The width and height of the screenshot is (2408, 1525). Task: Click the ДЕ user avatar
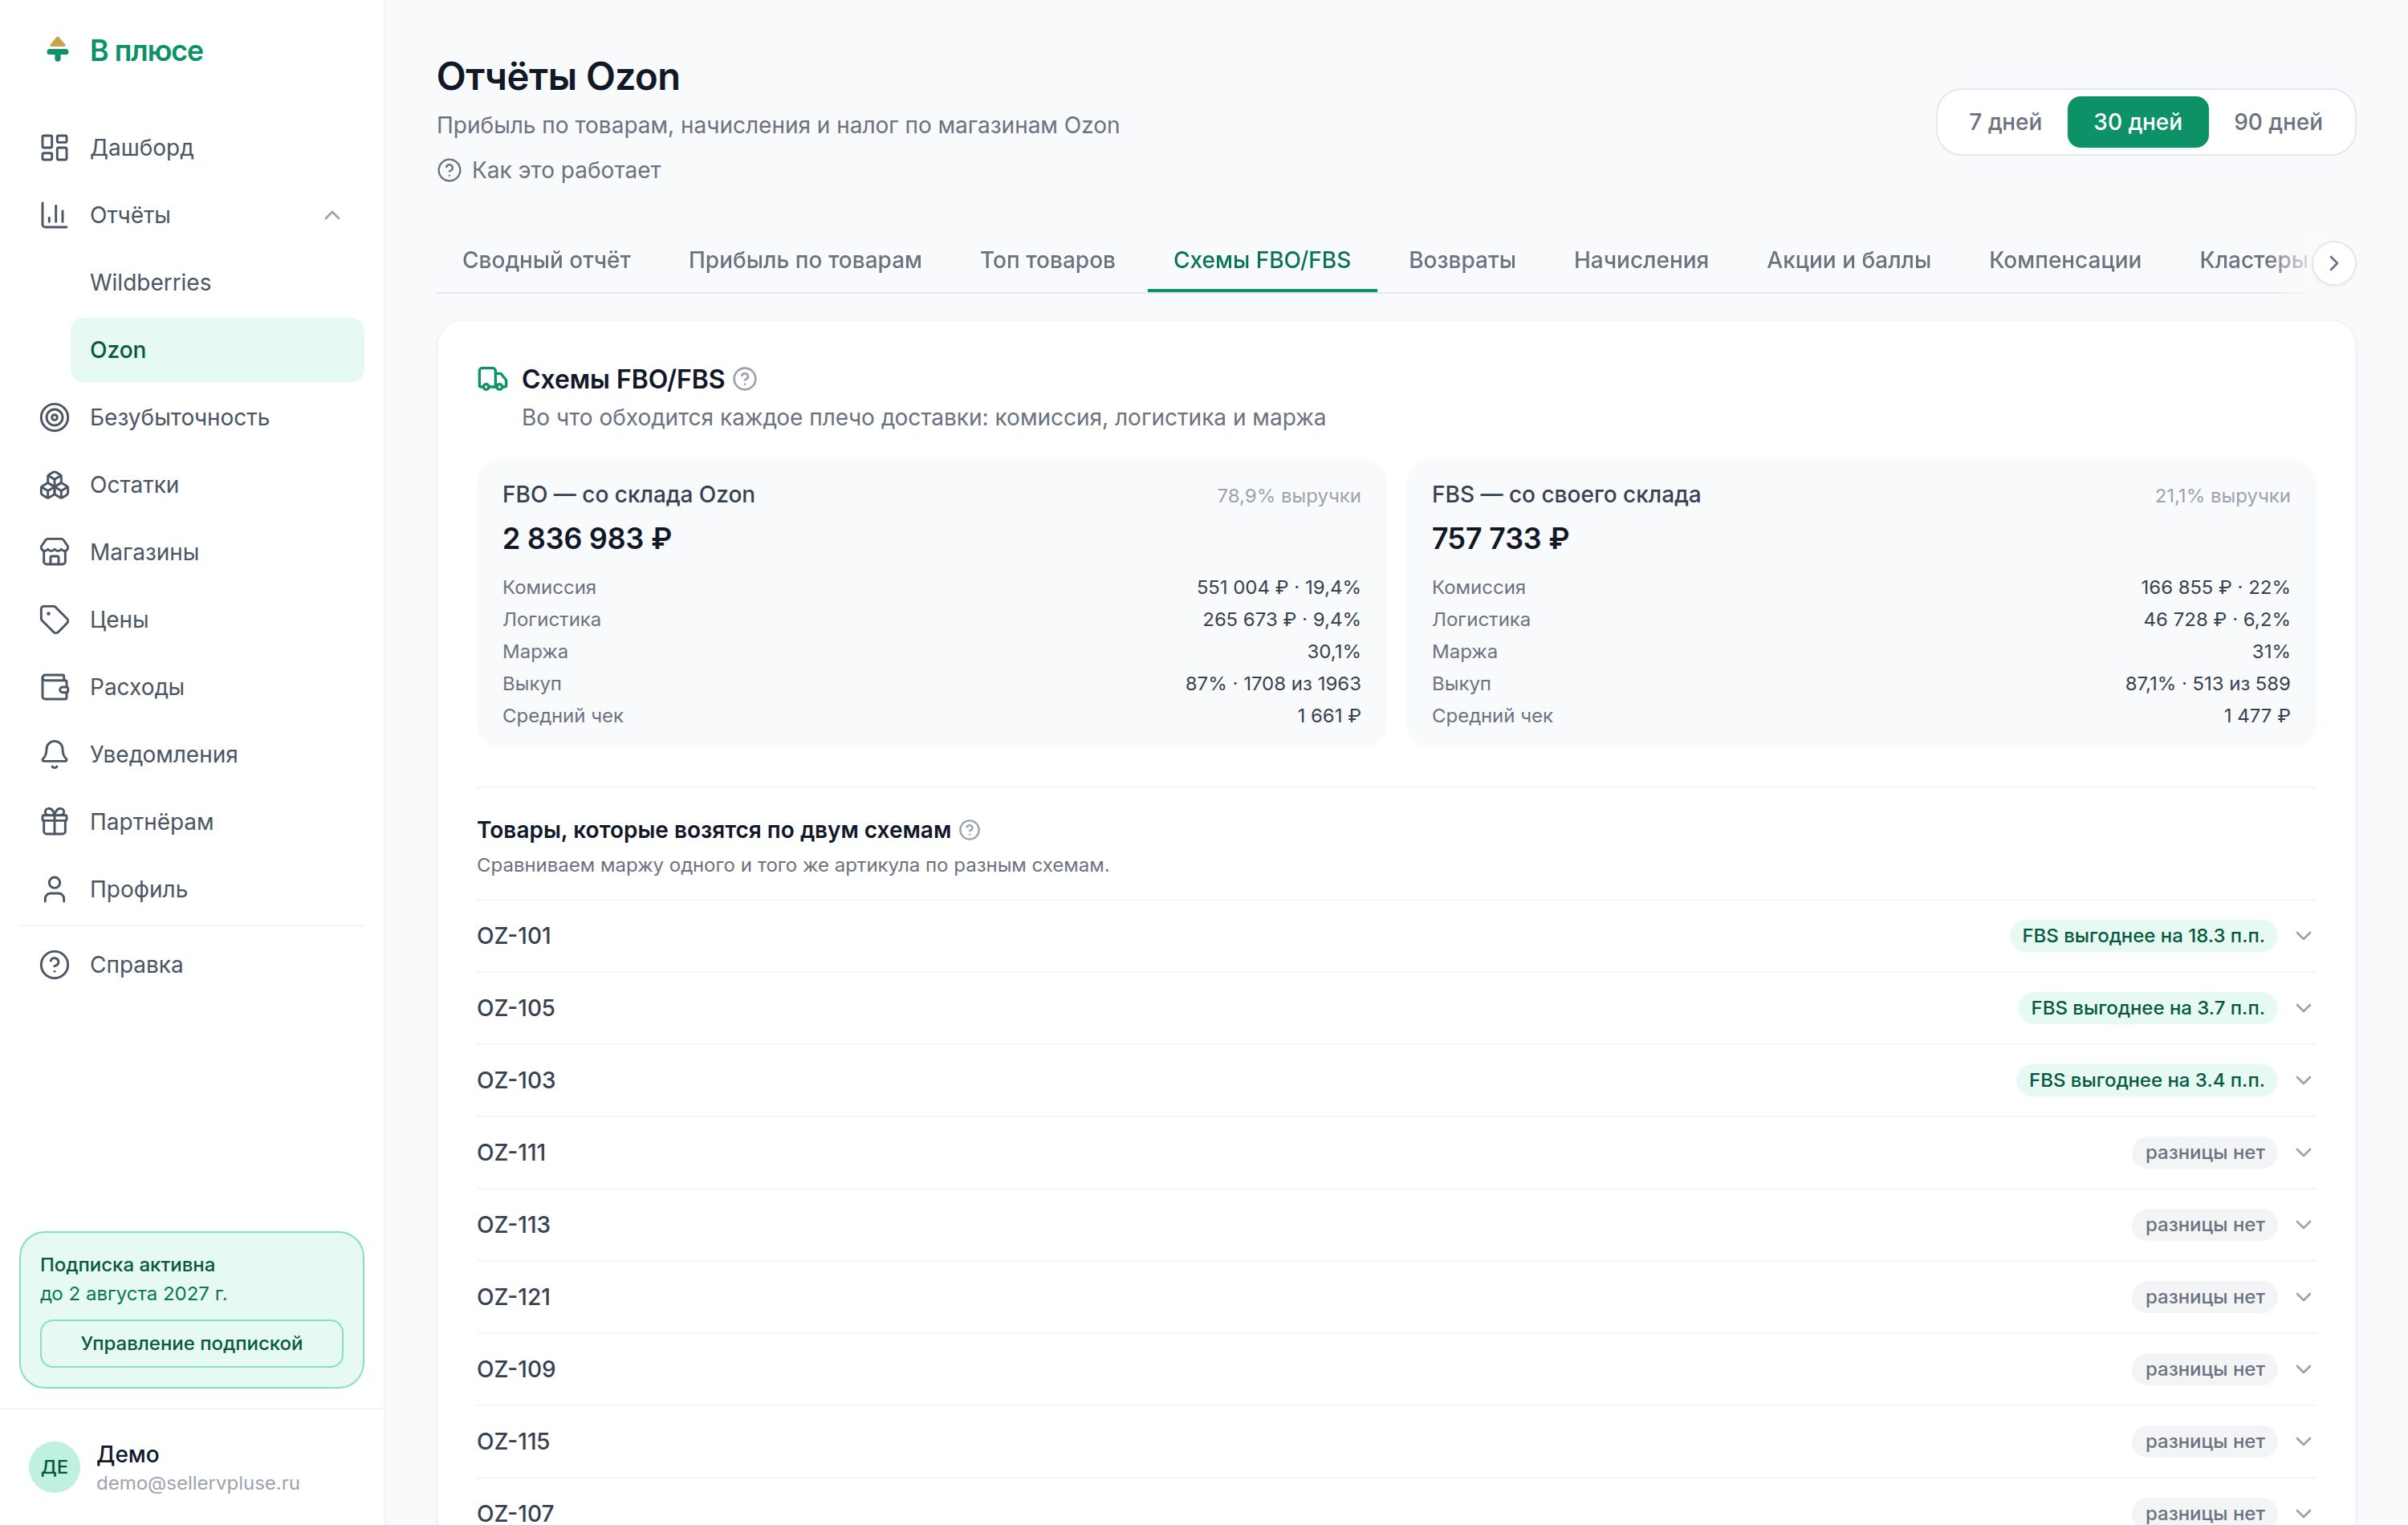click(54, 1467)
